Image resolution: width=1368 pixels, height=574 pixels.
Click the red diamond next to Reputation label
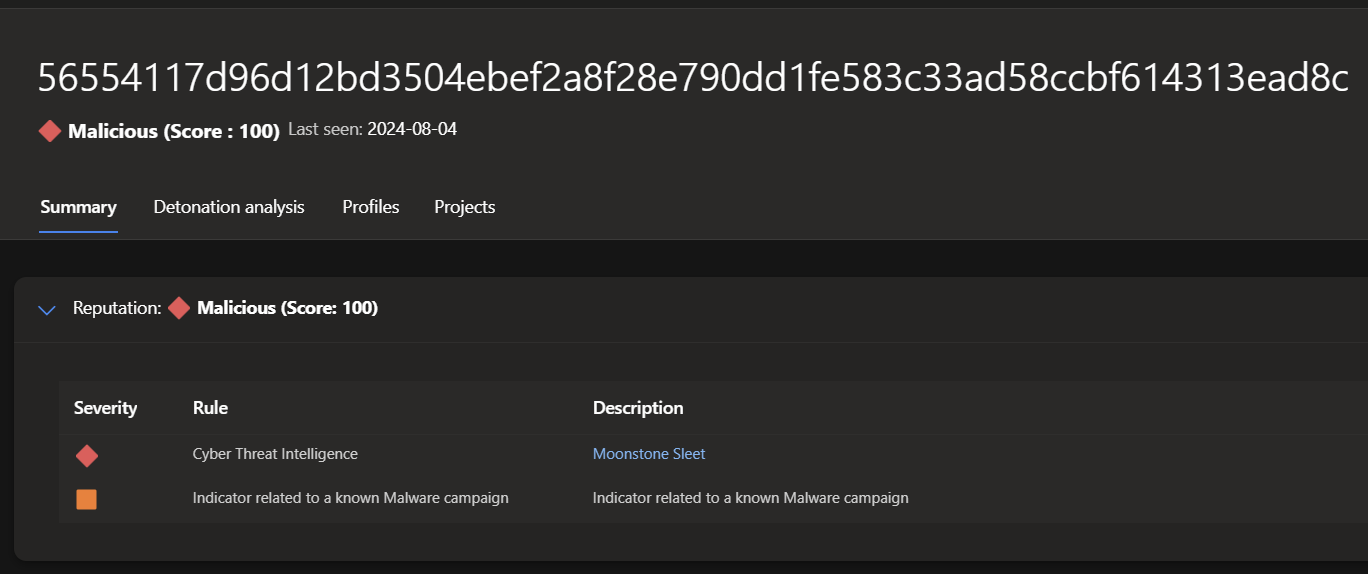179,308
